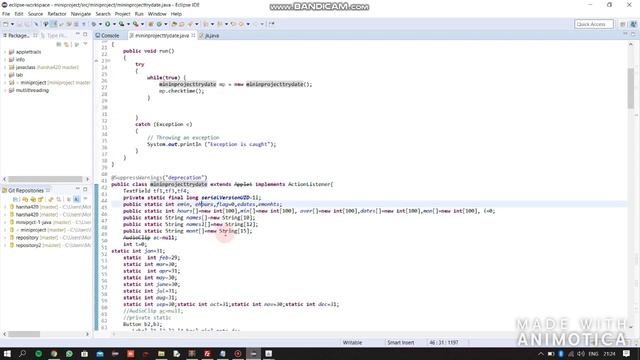This screenshot has width=640, height=360.
Task: Open the Project menu
Action: point(122,14)
